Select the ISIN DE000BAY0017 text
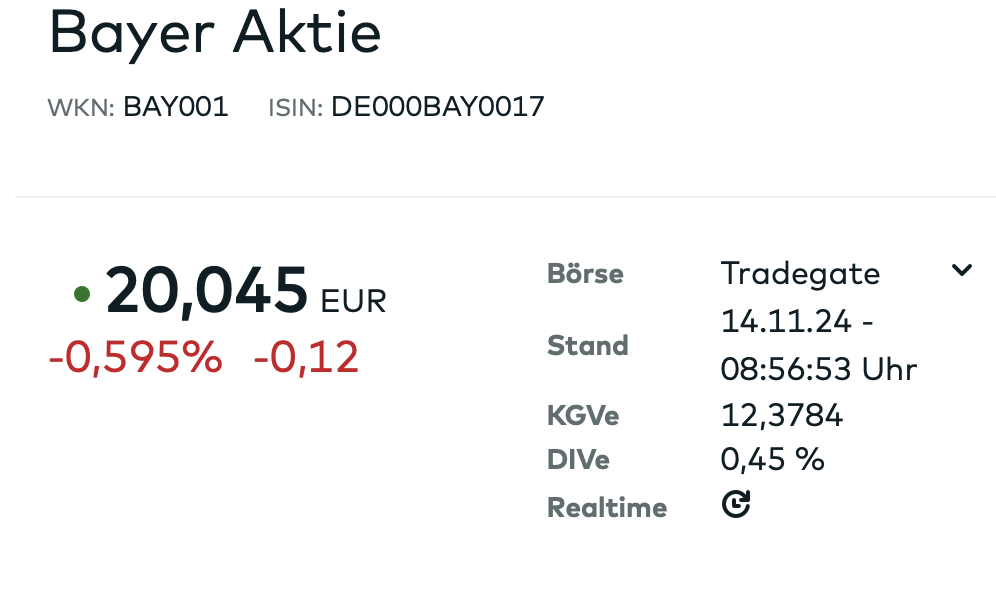Screen dimensions: 996x594 tap(437, 107)
